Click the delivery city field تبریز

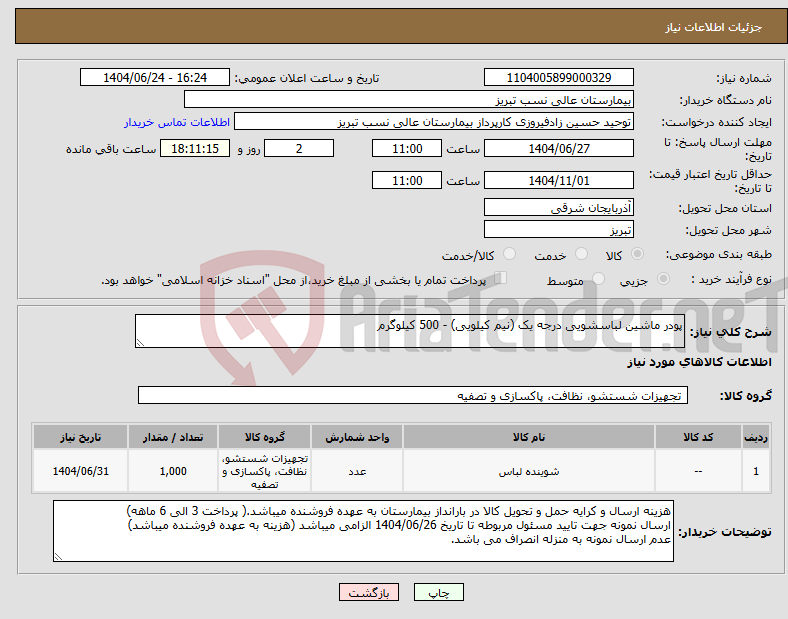pyautogui.click(x=559, y=230)
